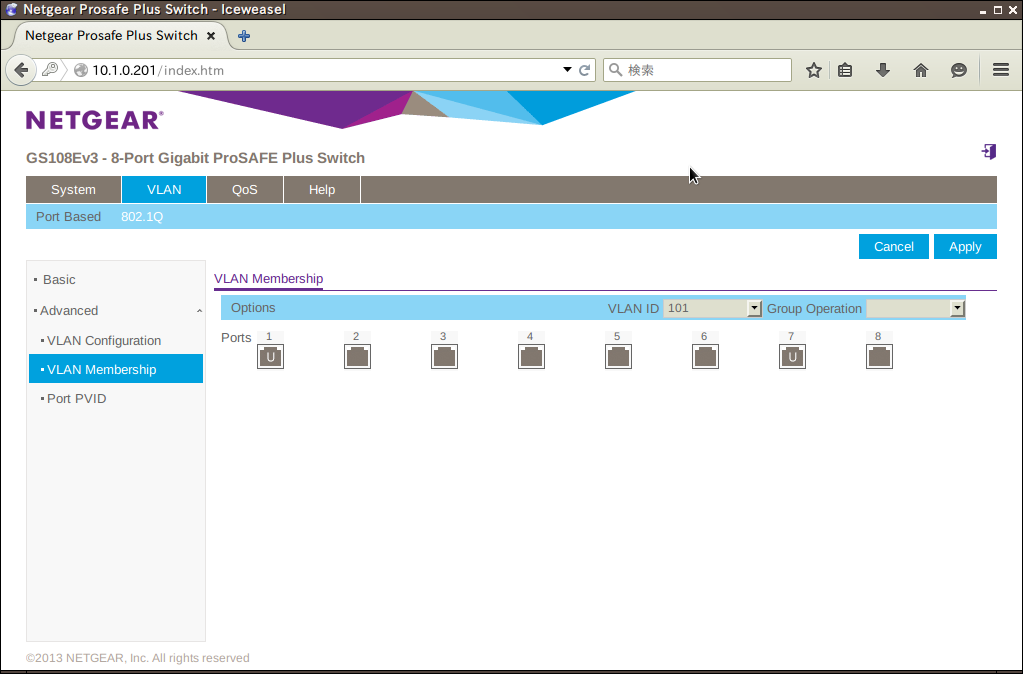Image resolution: width=1023 pixels, height=674 pixels.
Task: Show bookmarks list
Action: pos(845,70)
